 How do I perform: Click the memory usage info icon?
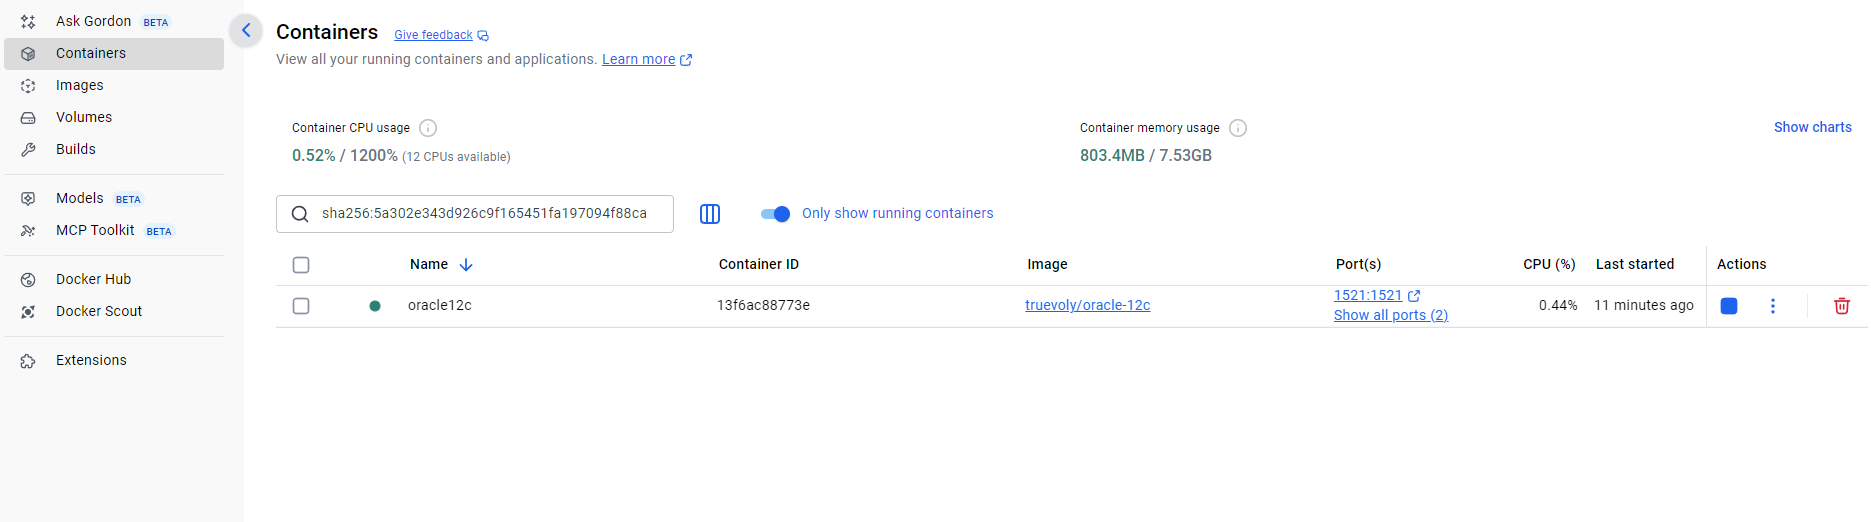(x=1238, y=128)
